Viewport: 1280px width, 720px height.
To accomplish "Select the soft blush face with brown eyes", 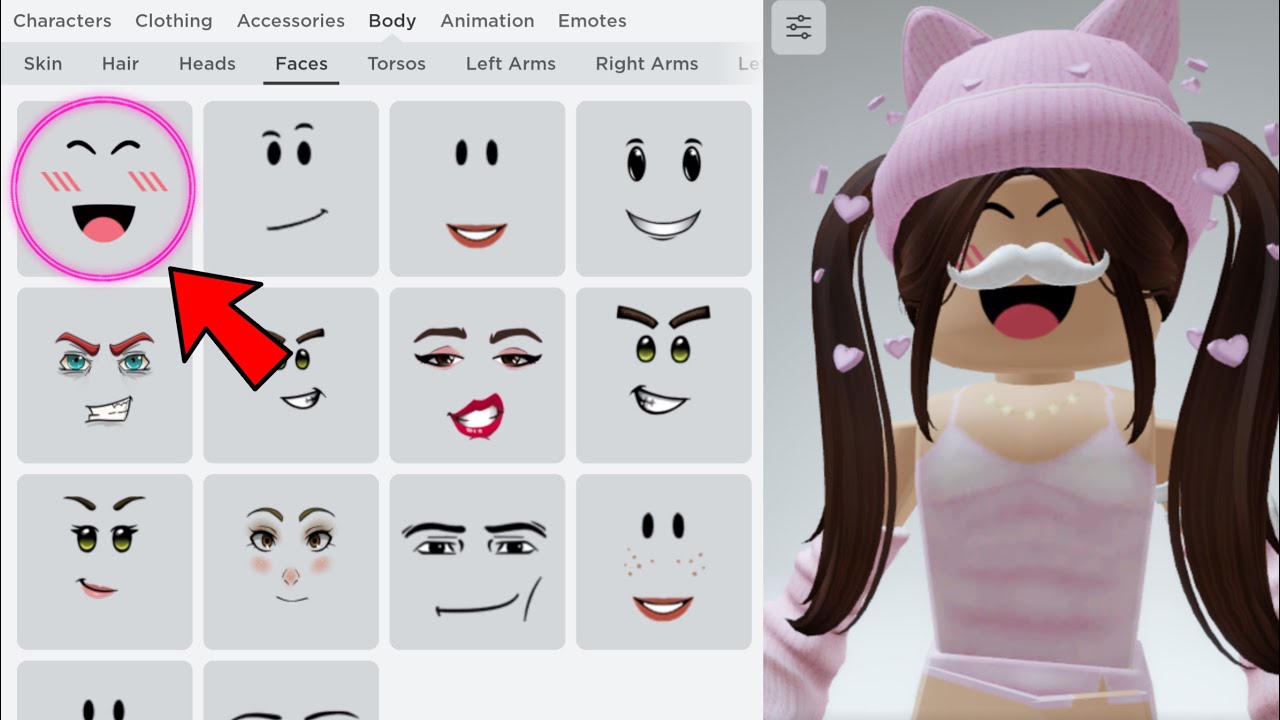I will tap(291, 561).
